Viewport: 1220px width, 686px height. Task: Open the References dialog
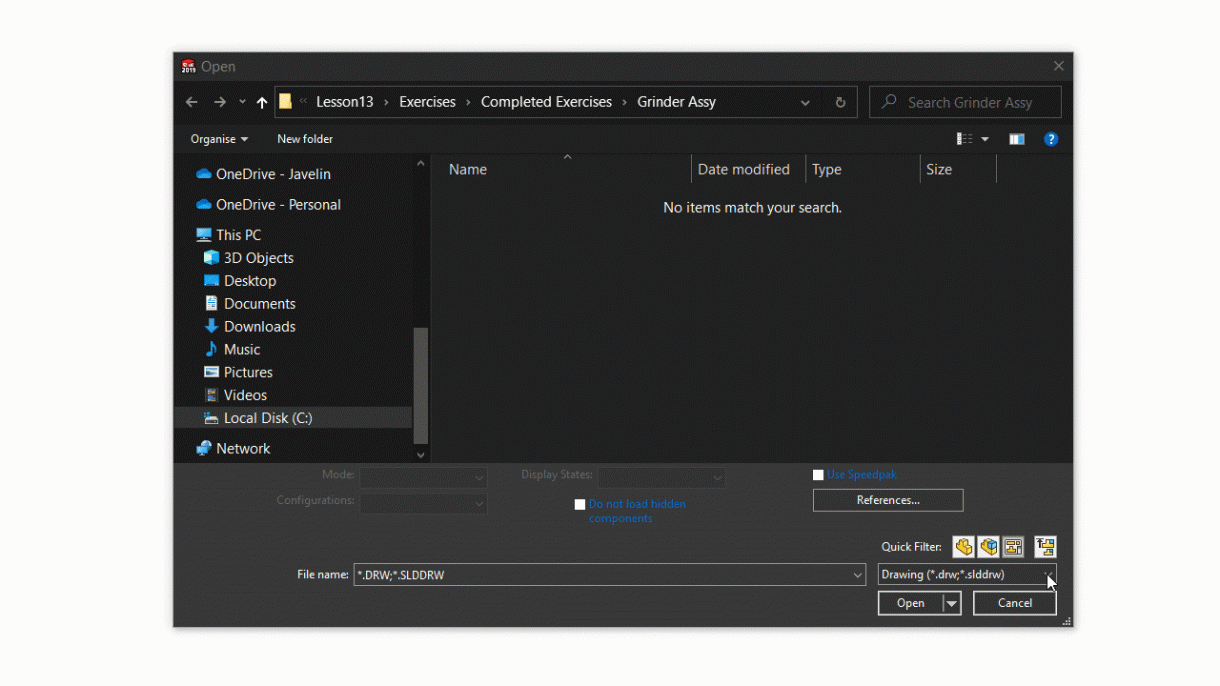[888, 500]
